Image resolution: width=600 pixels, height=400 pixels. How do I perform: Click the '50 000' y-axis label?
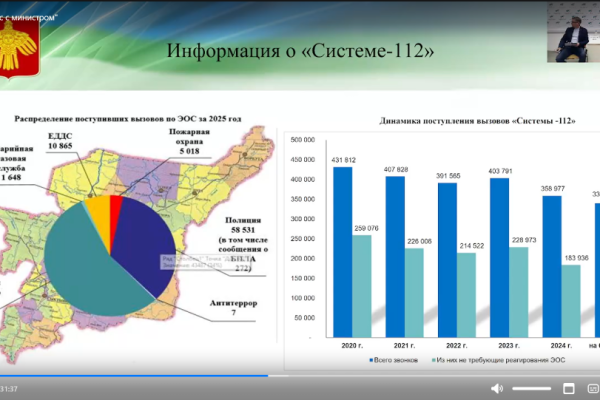pyautogui.click(x=305, y=318)
